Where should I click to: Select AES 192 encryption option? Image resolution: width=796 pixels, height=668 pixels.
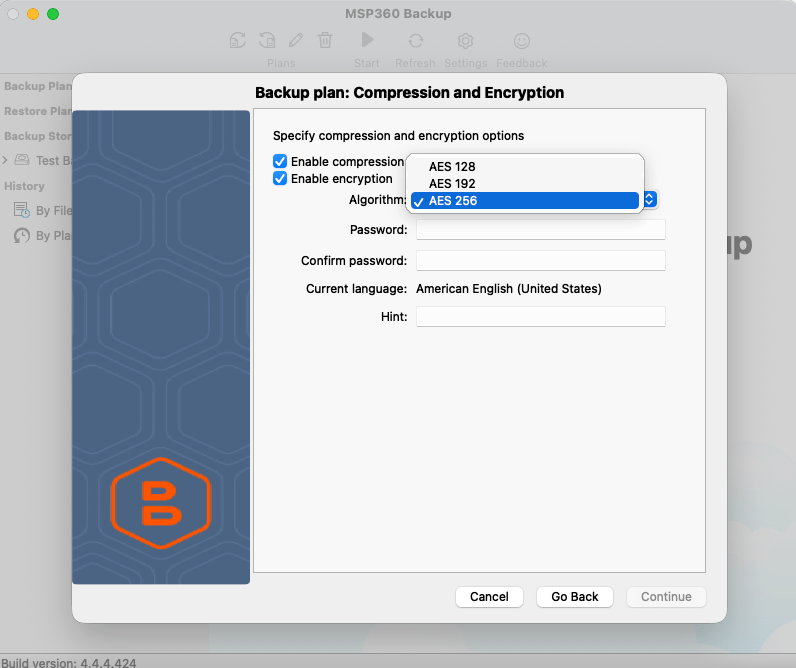click(452, 184)
